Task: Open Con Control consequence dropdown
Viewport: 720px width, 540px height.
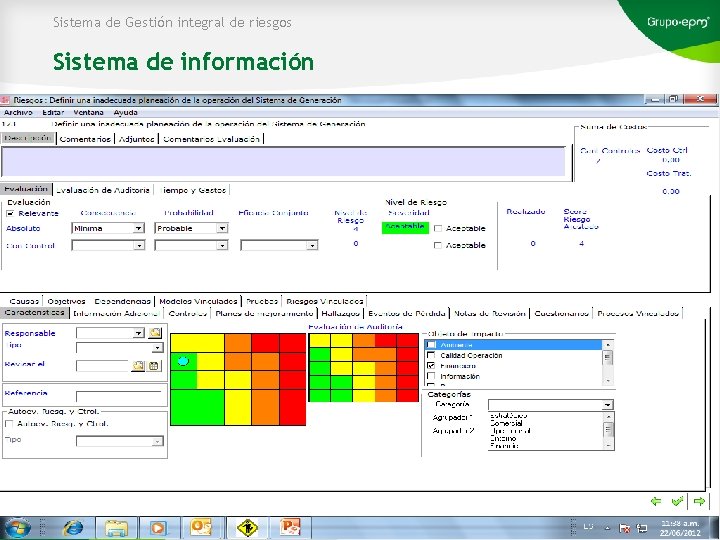Action: (138, 246)
